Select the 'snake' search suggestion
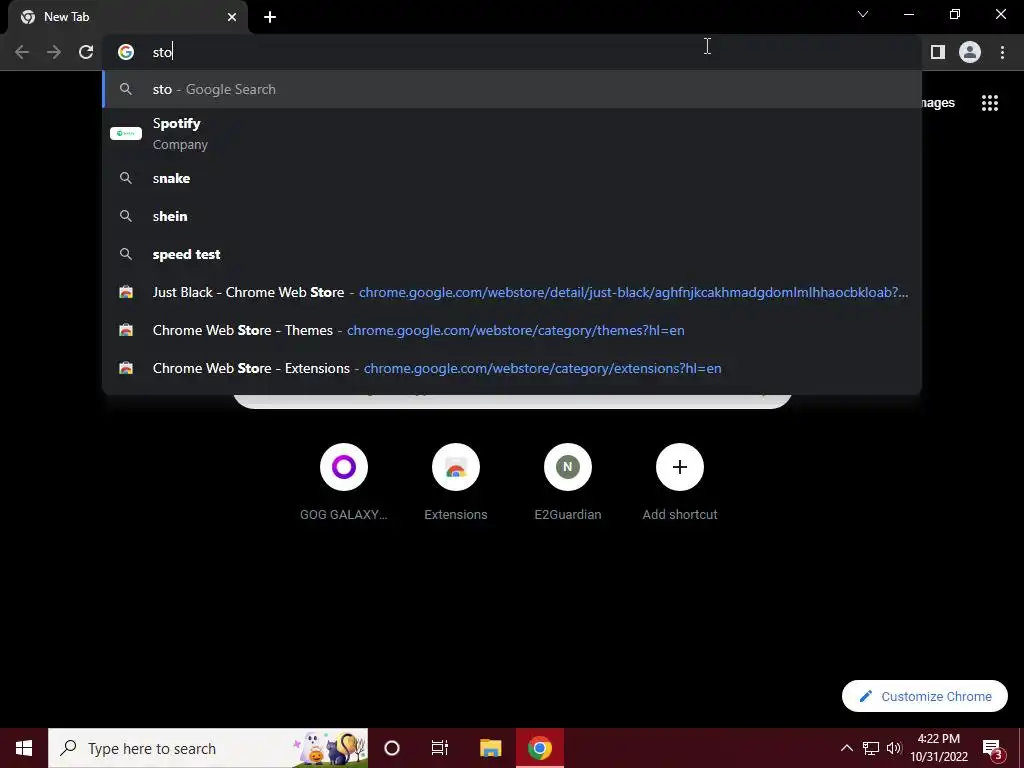 click(x=512, y=178)
